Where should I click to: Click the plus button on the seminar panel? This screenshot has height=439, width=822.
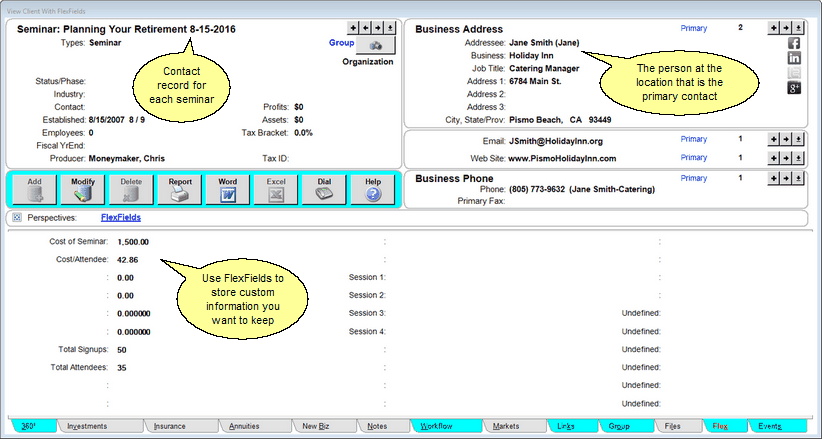[x=353, y=28]
